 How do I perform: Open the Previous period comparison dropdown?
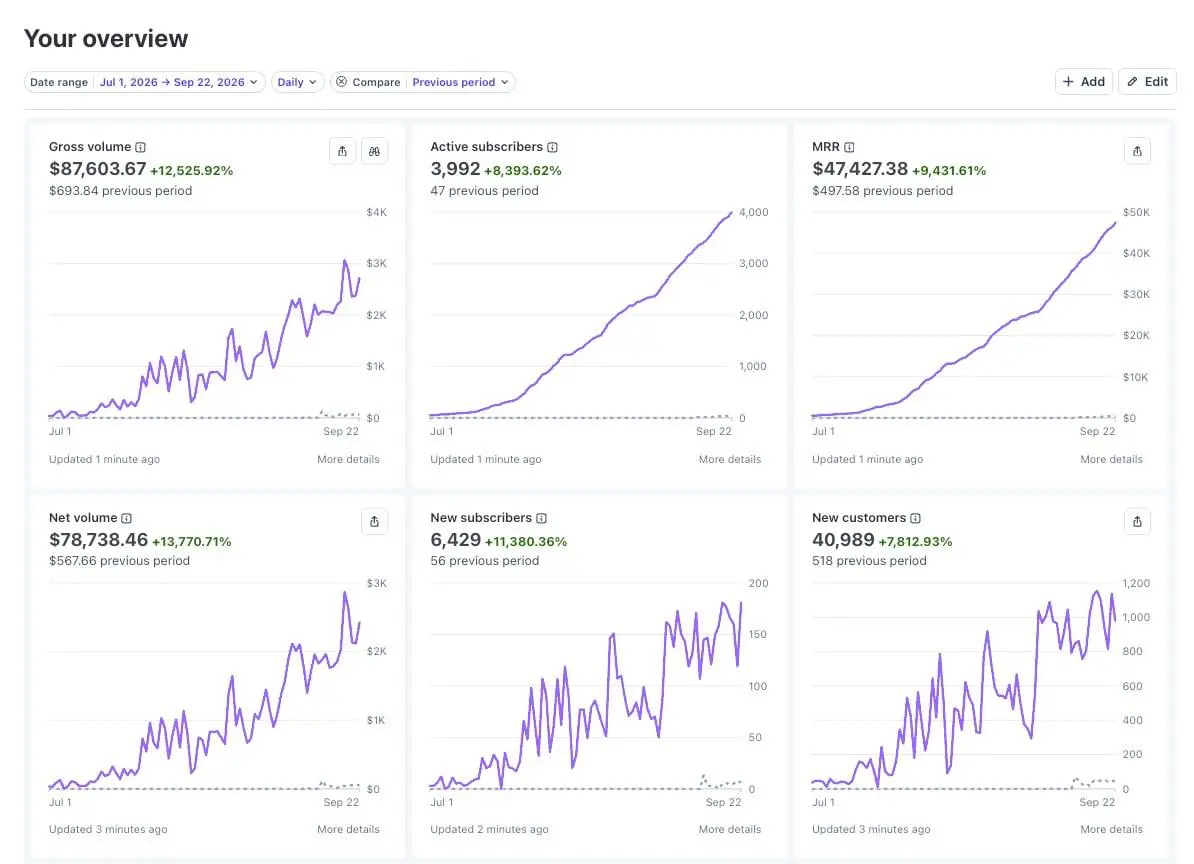coord(460,82)
